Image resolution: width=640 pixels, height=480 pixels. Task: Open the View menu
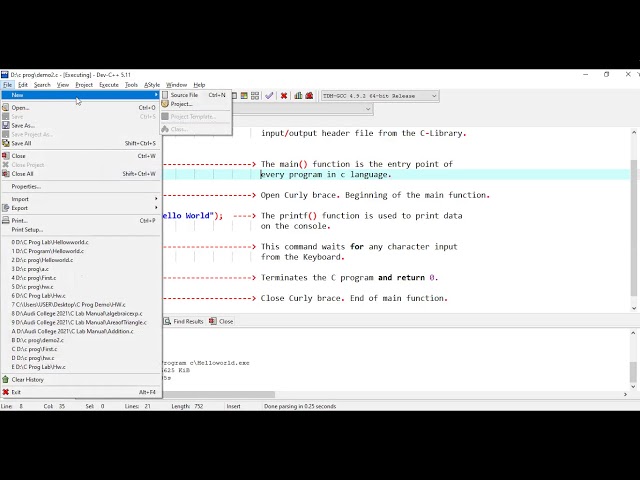point(62,85)
